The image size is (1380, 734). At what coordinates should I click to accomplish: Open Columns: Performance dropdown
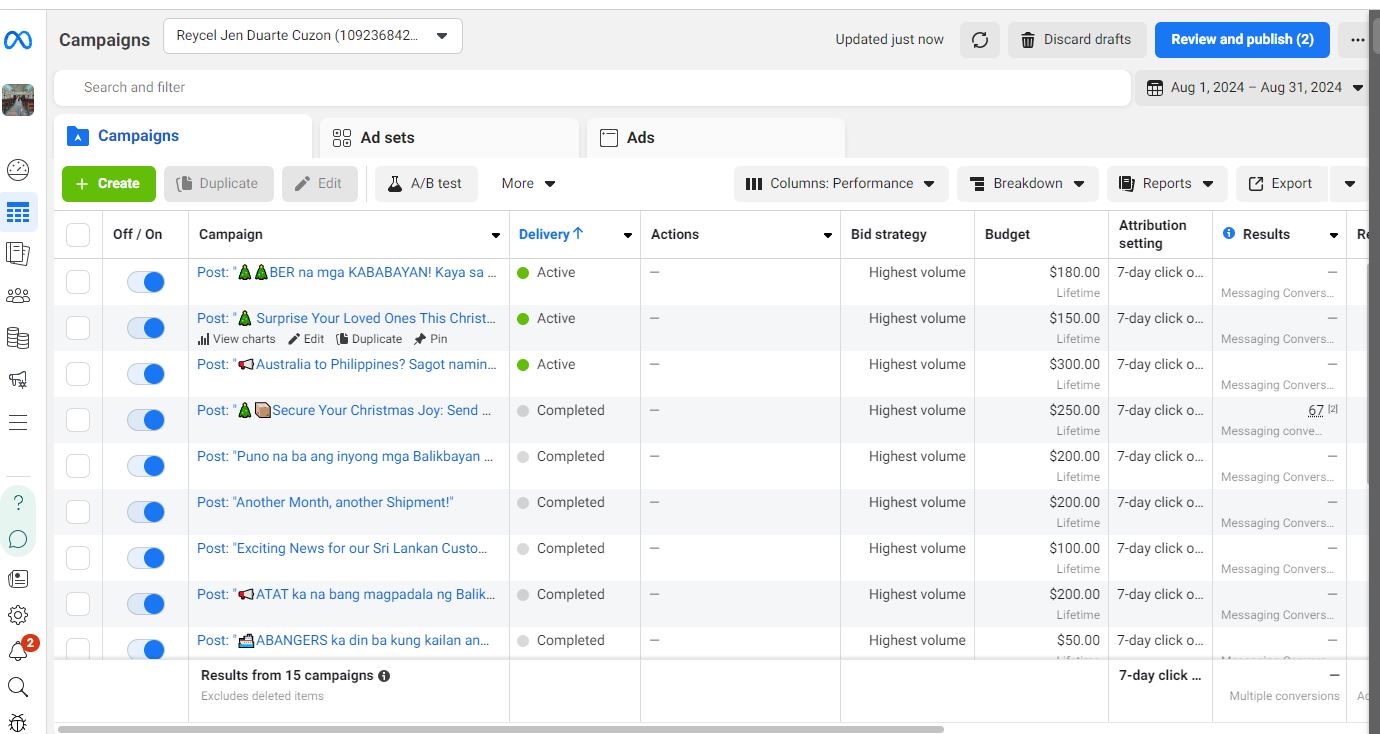pyautogui.click(x=841, y=184)
